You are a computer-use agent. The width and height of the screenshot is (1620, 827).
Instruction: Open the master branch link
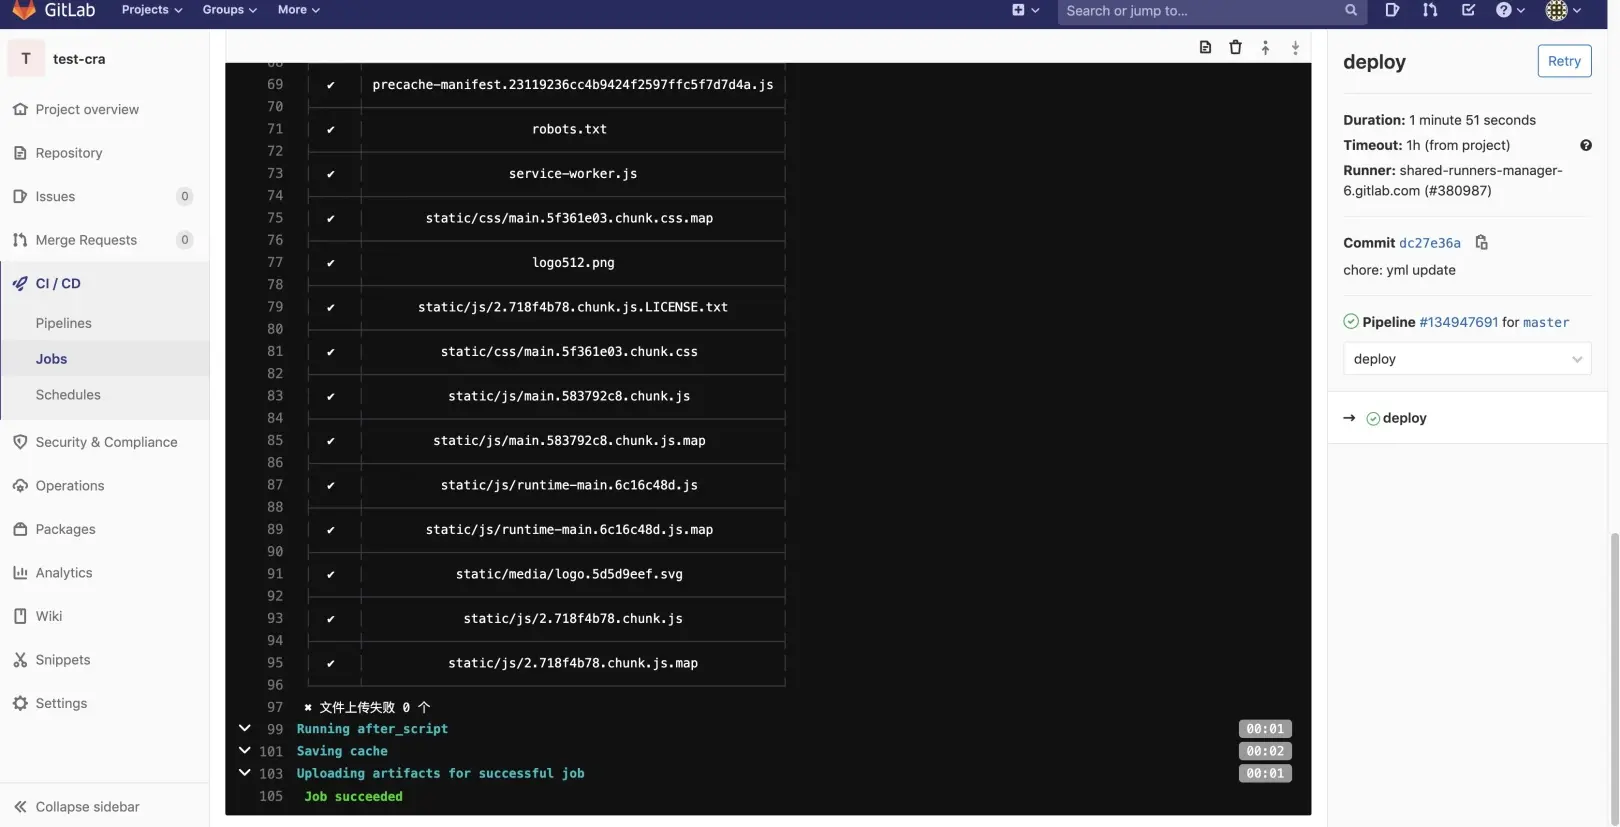1546,322
